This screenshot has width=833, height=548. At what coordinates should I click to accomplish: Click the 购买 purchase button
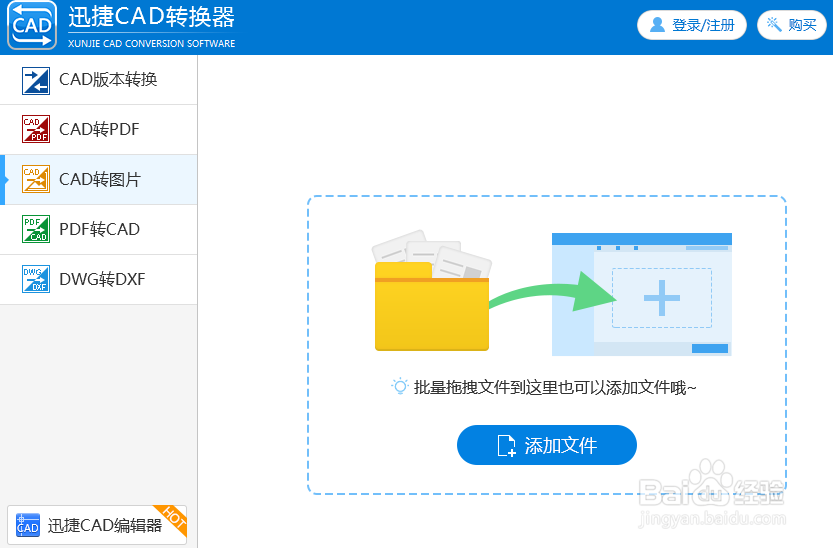tap(792, 25)
